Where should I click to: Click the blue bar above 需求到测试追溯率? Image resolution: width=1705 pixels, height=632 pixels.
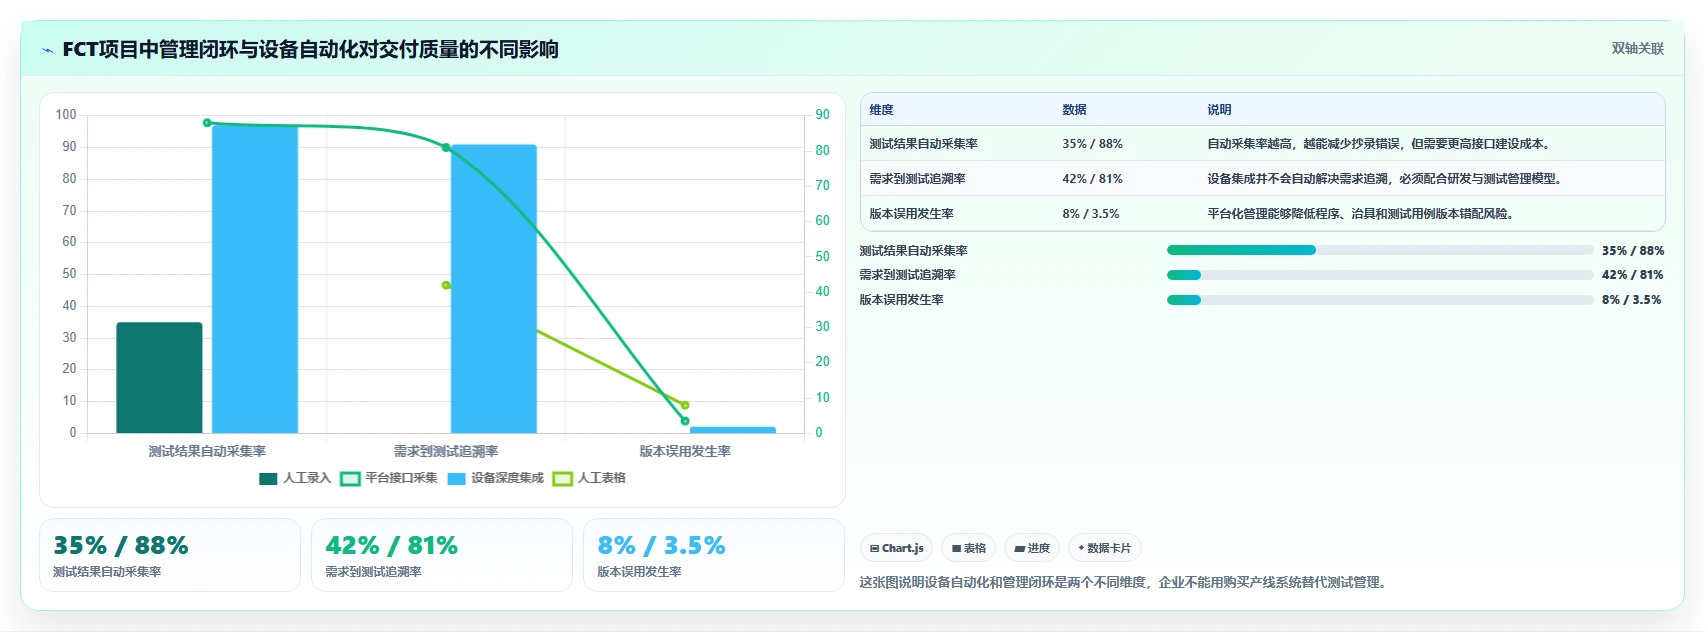[494, 289]
